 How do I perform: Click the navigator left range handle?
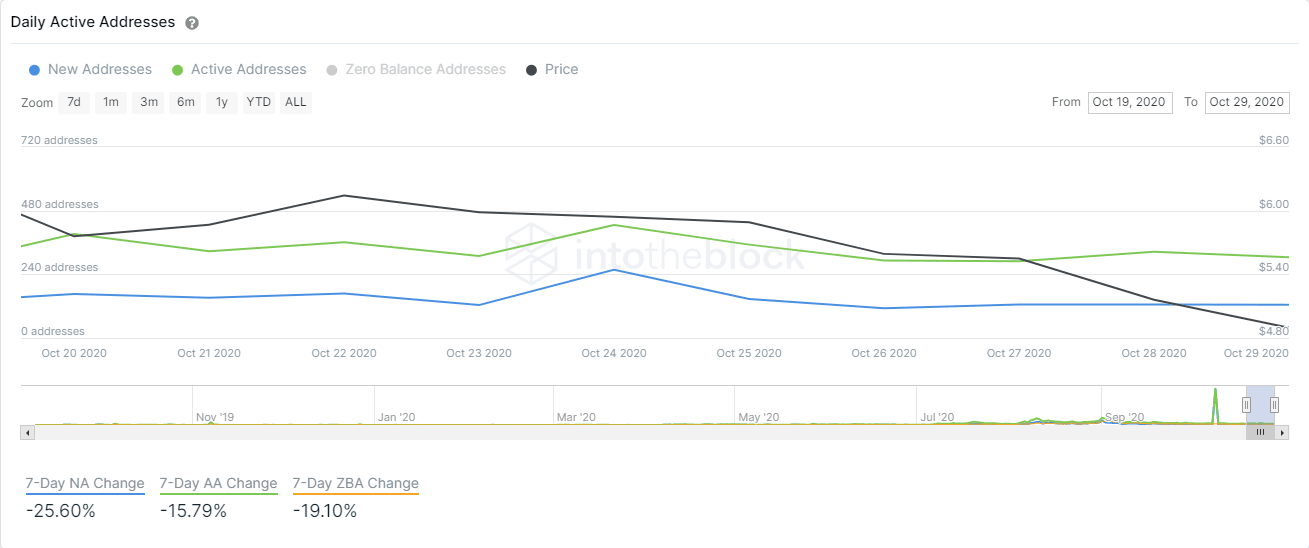coord(1247,404)
